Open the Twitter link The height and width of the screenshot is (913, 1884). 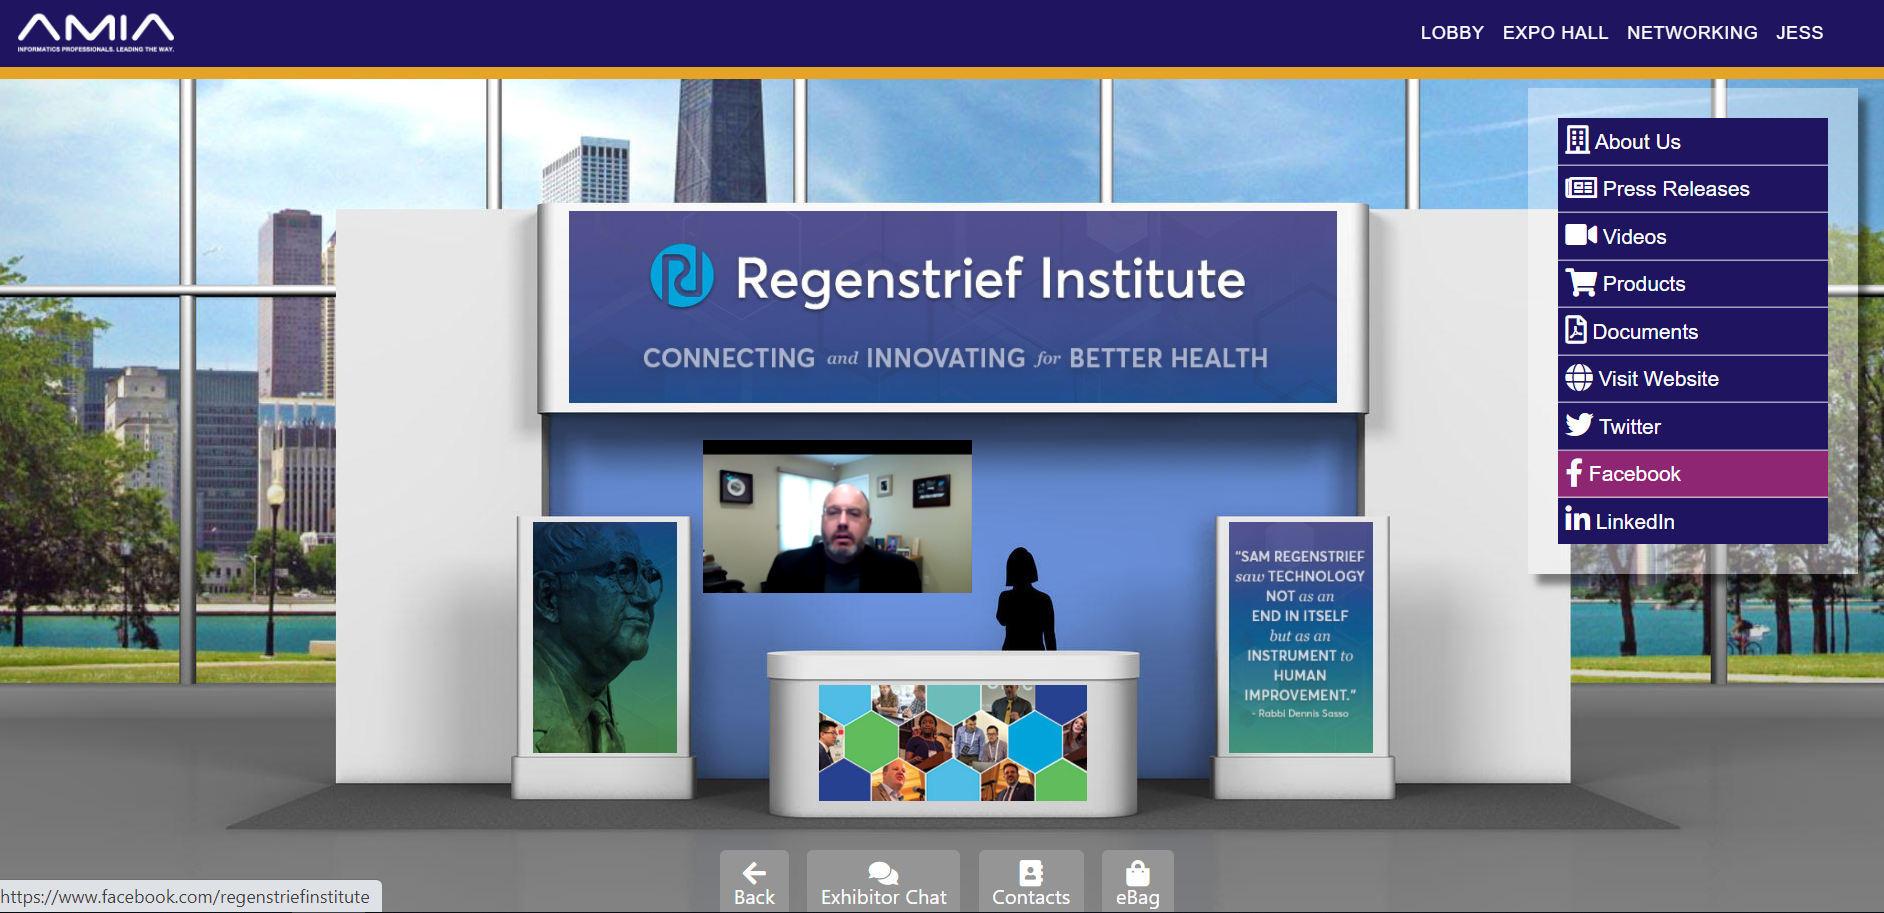1692,427
